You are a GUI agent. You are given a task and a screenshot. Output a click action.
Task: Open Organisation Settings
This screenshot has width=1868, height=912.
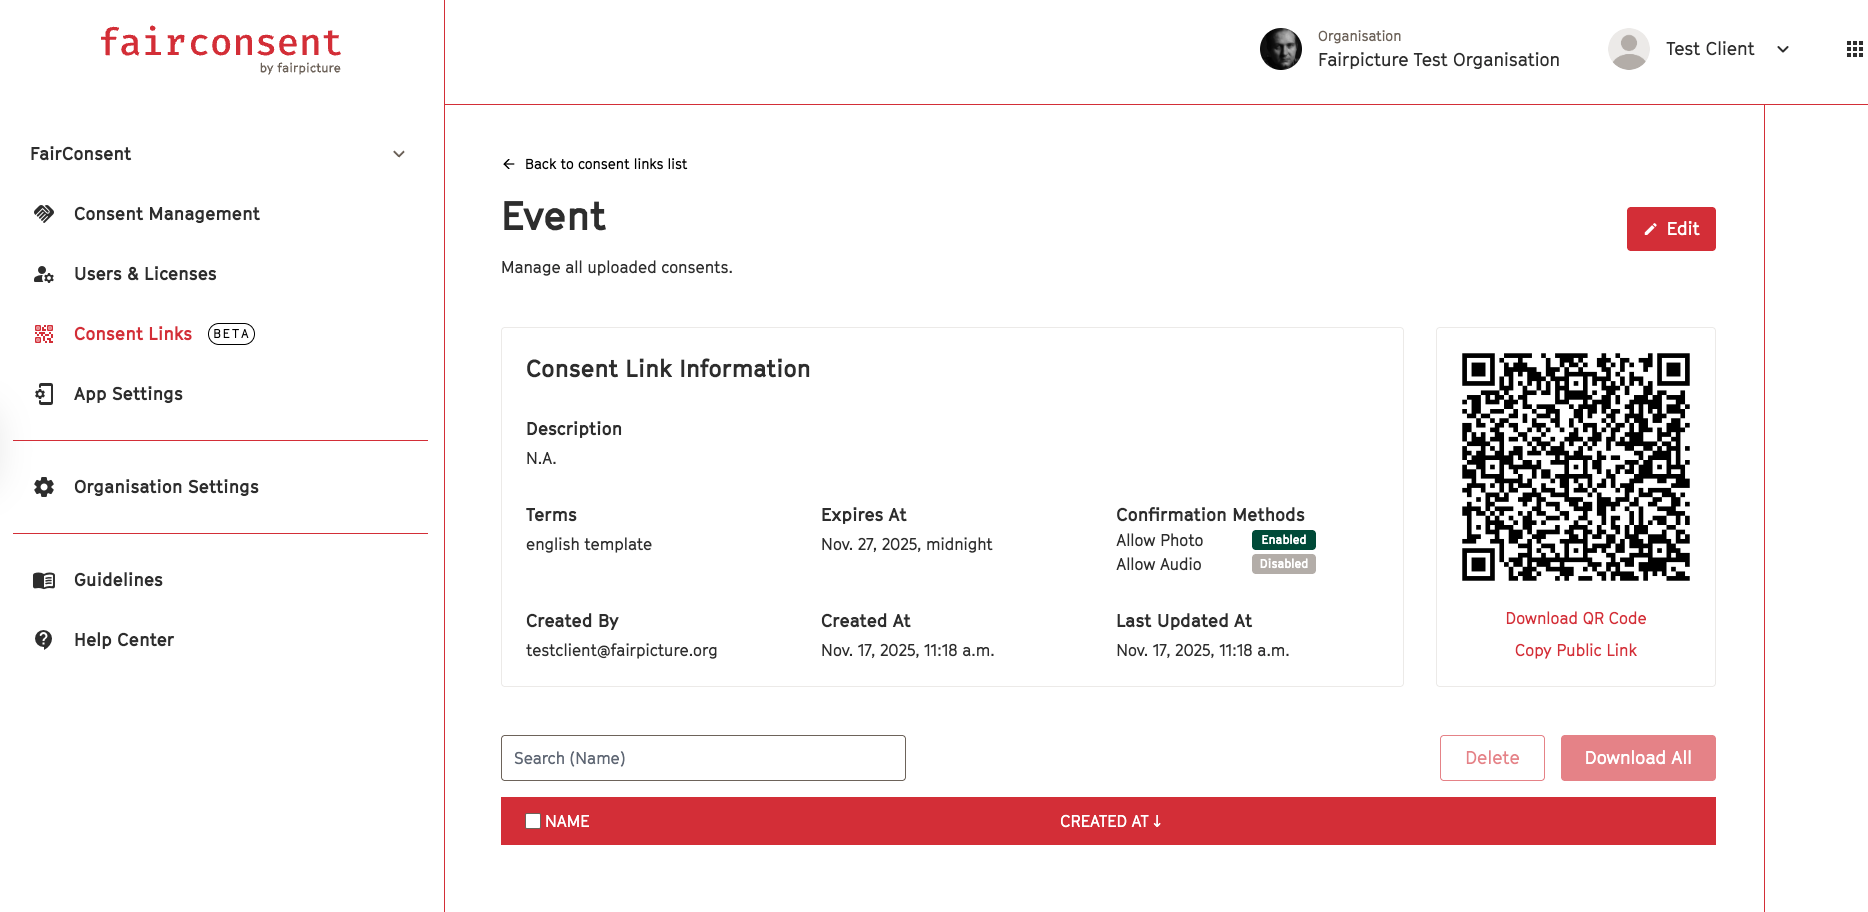point(166,487)
